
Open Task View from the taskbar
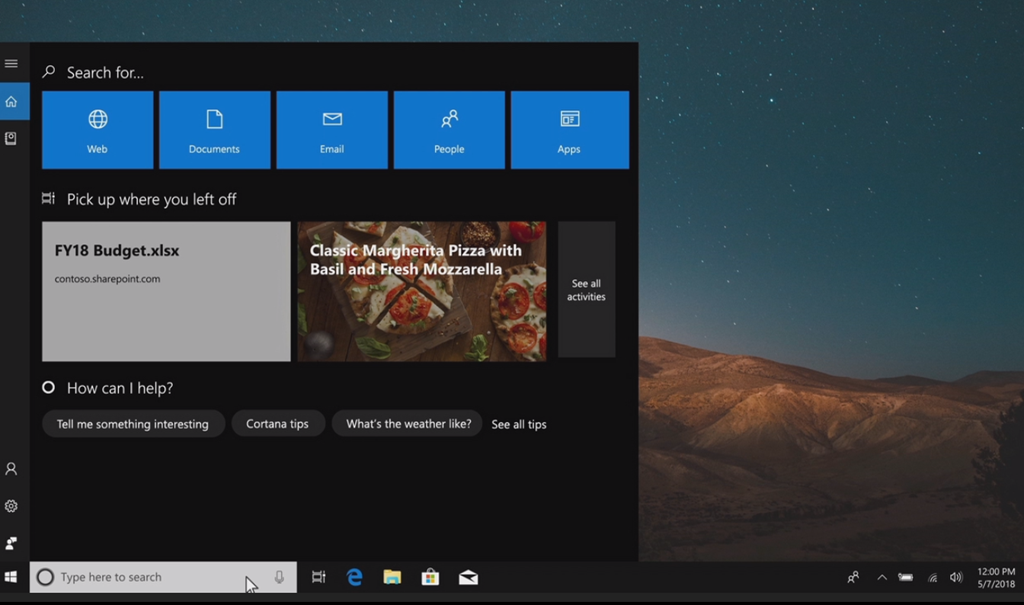[319, 577]
